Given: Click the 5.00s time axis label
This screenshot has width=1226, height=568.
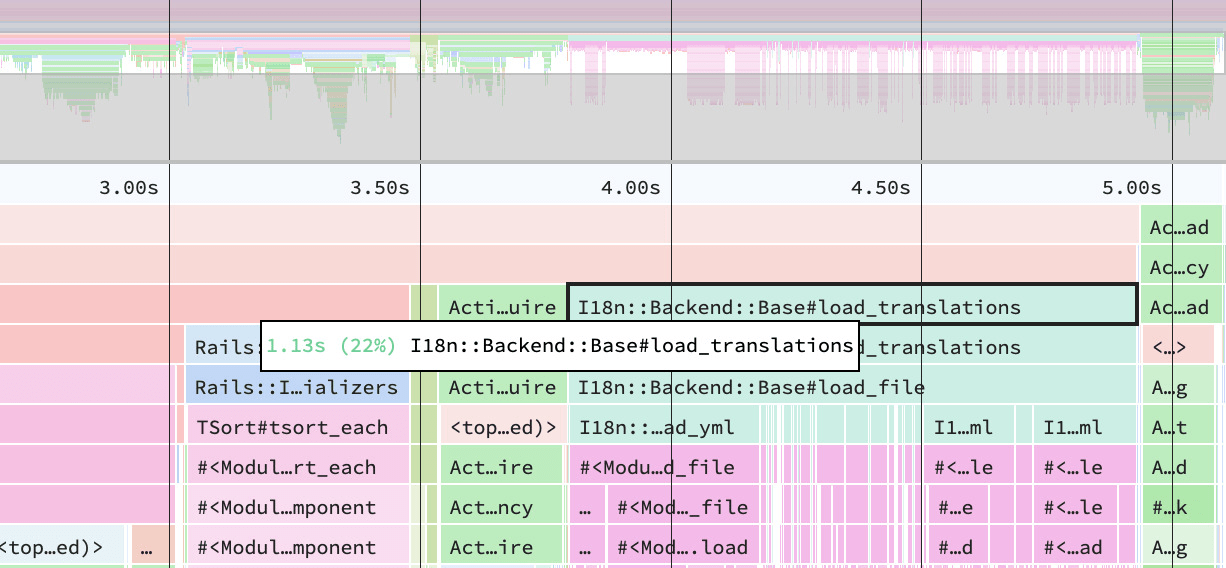Looking at the screenshot, I should (x=1131, y=187).
